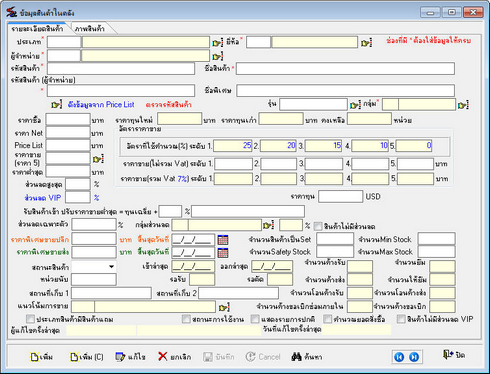Click the Price List fetch icon
Screen dimensions: 490x374
point(56,105)
